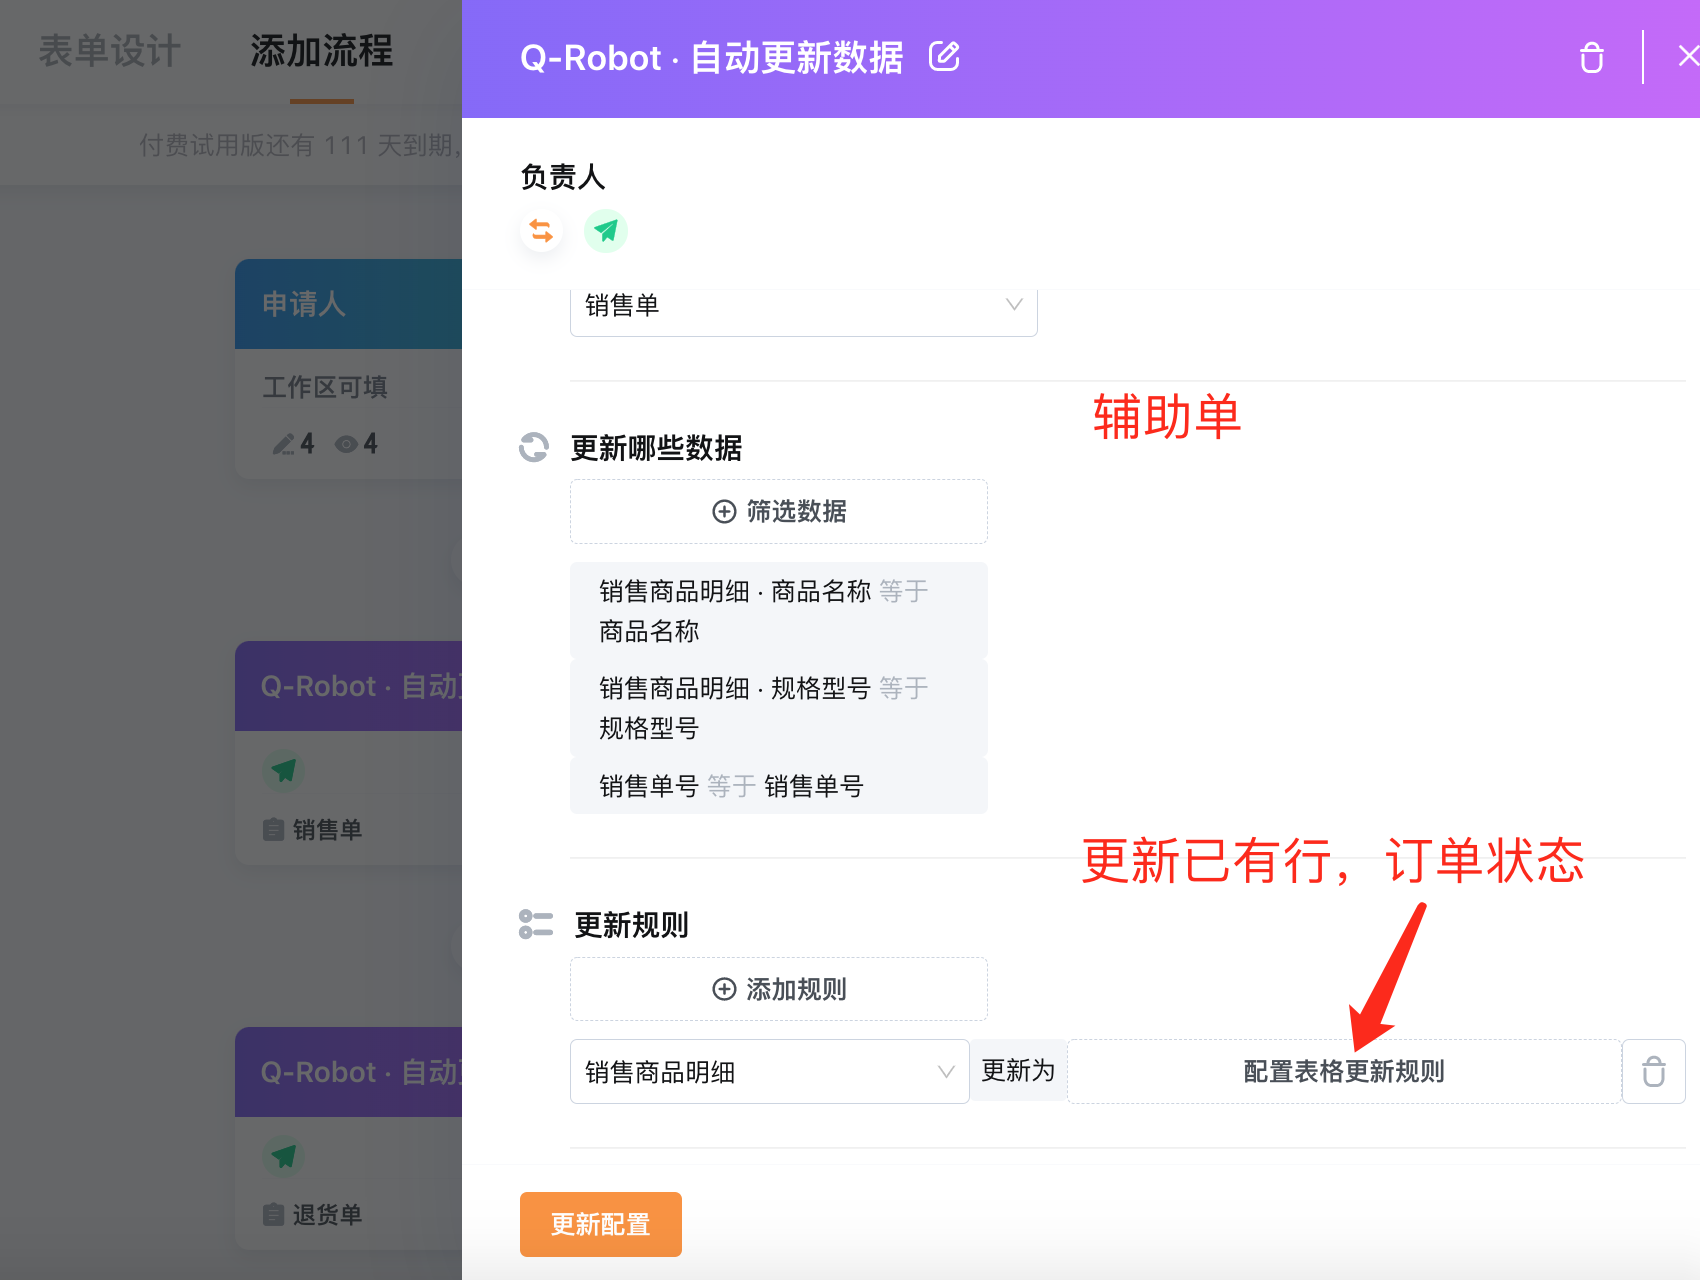
Task: Select the 商品名称 filter condition row
Action: (x=779, y=611)
